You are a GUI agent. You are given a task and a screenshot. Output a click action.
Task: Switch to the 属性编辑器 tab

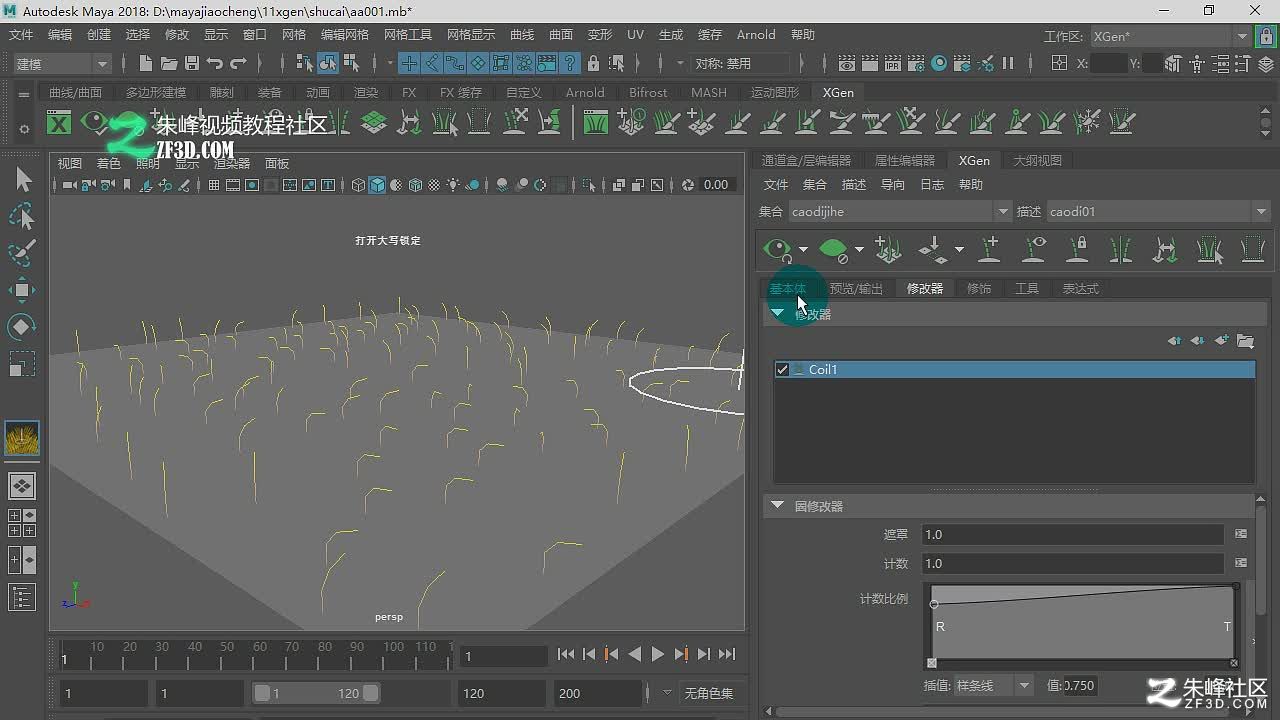click(x=904, y=160)
